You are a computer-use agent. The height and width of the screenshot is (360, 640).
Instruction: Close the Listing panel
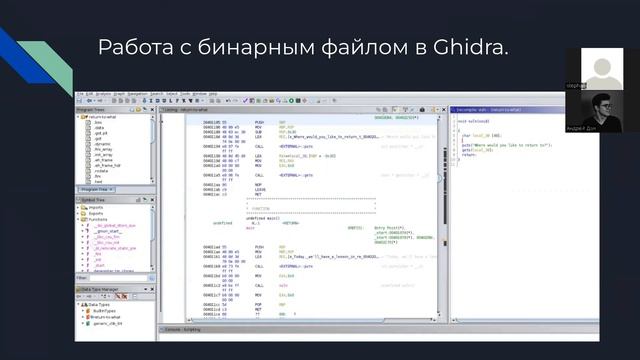pos(444,109)
